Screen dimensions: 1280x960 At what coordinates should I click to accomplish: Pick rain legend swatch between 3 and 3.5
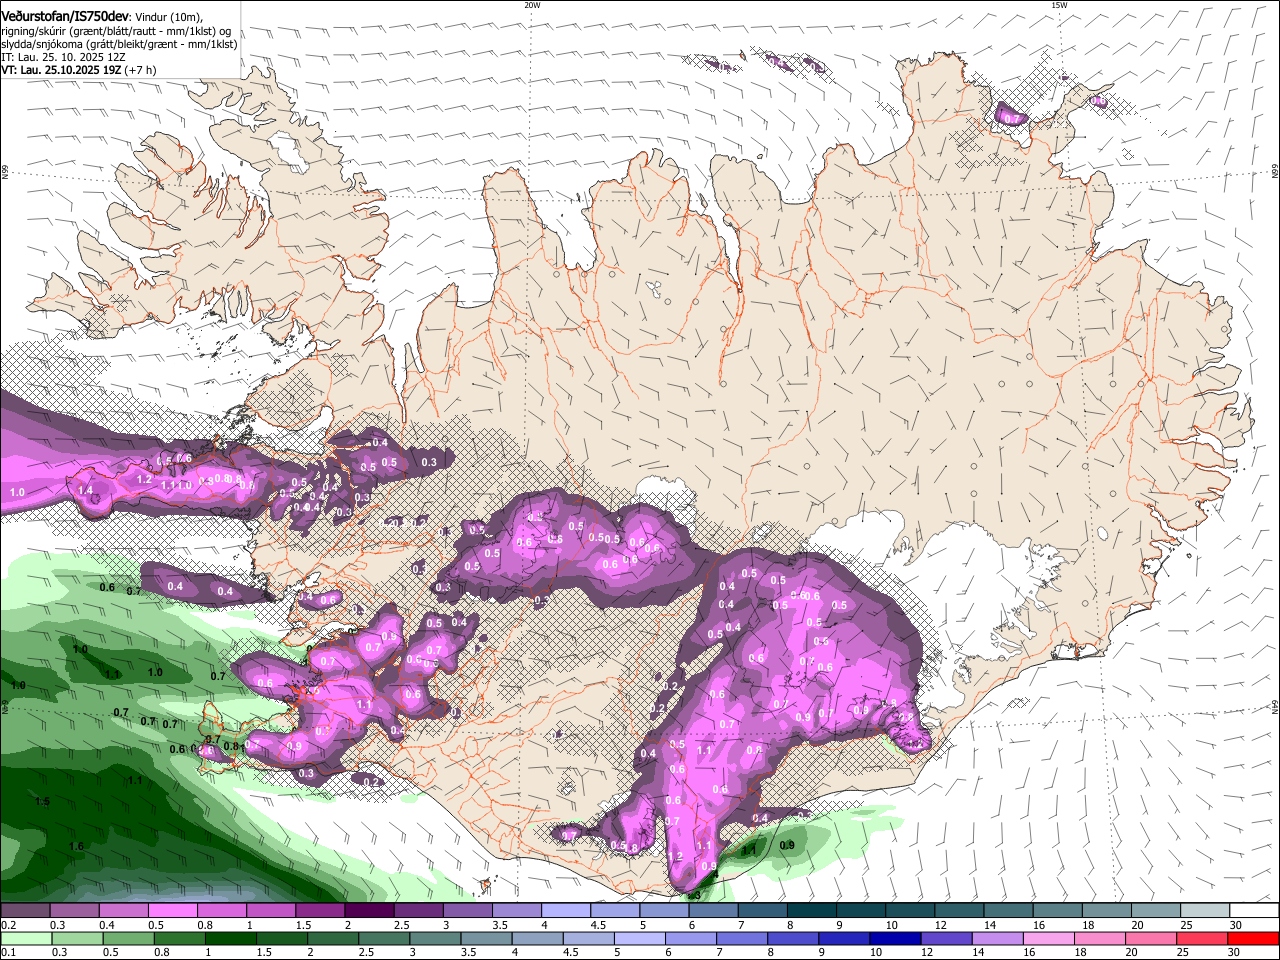(x=435, y=939)
